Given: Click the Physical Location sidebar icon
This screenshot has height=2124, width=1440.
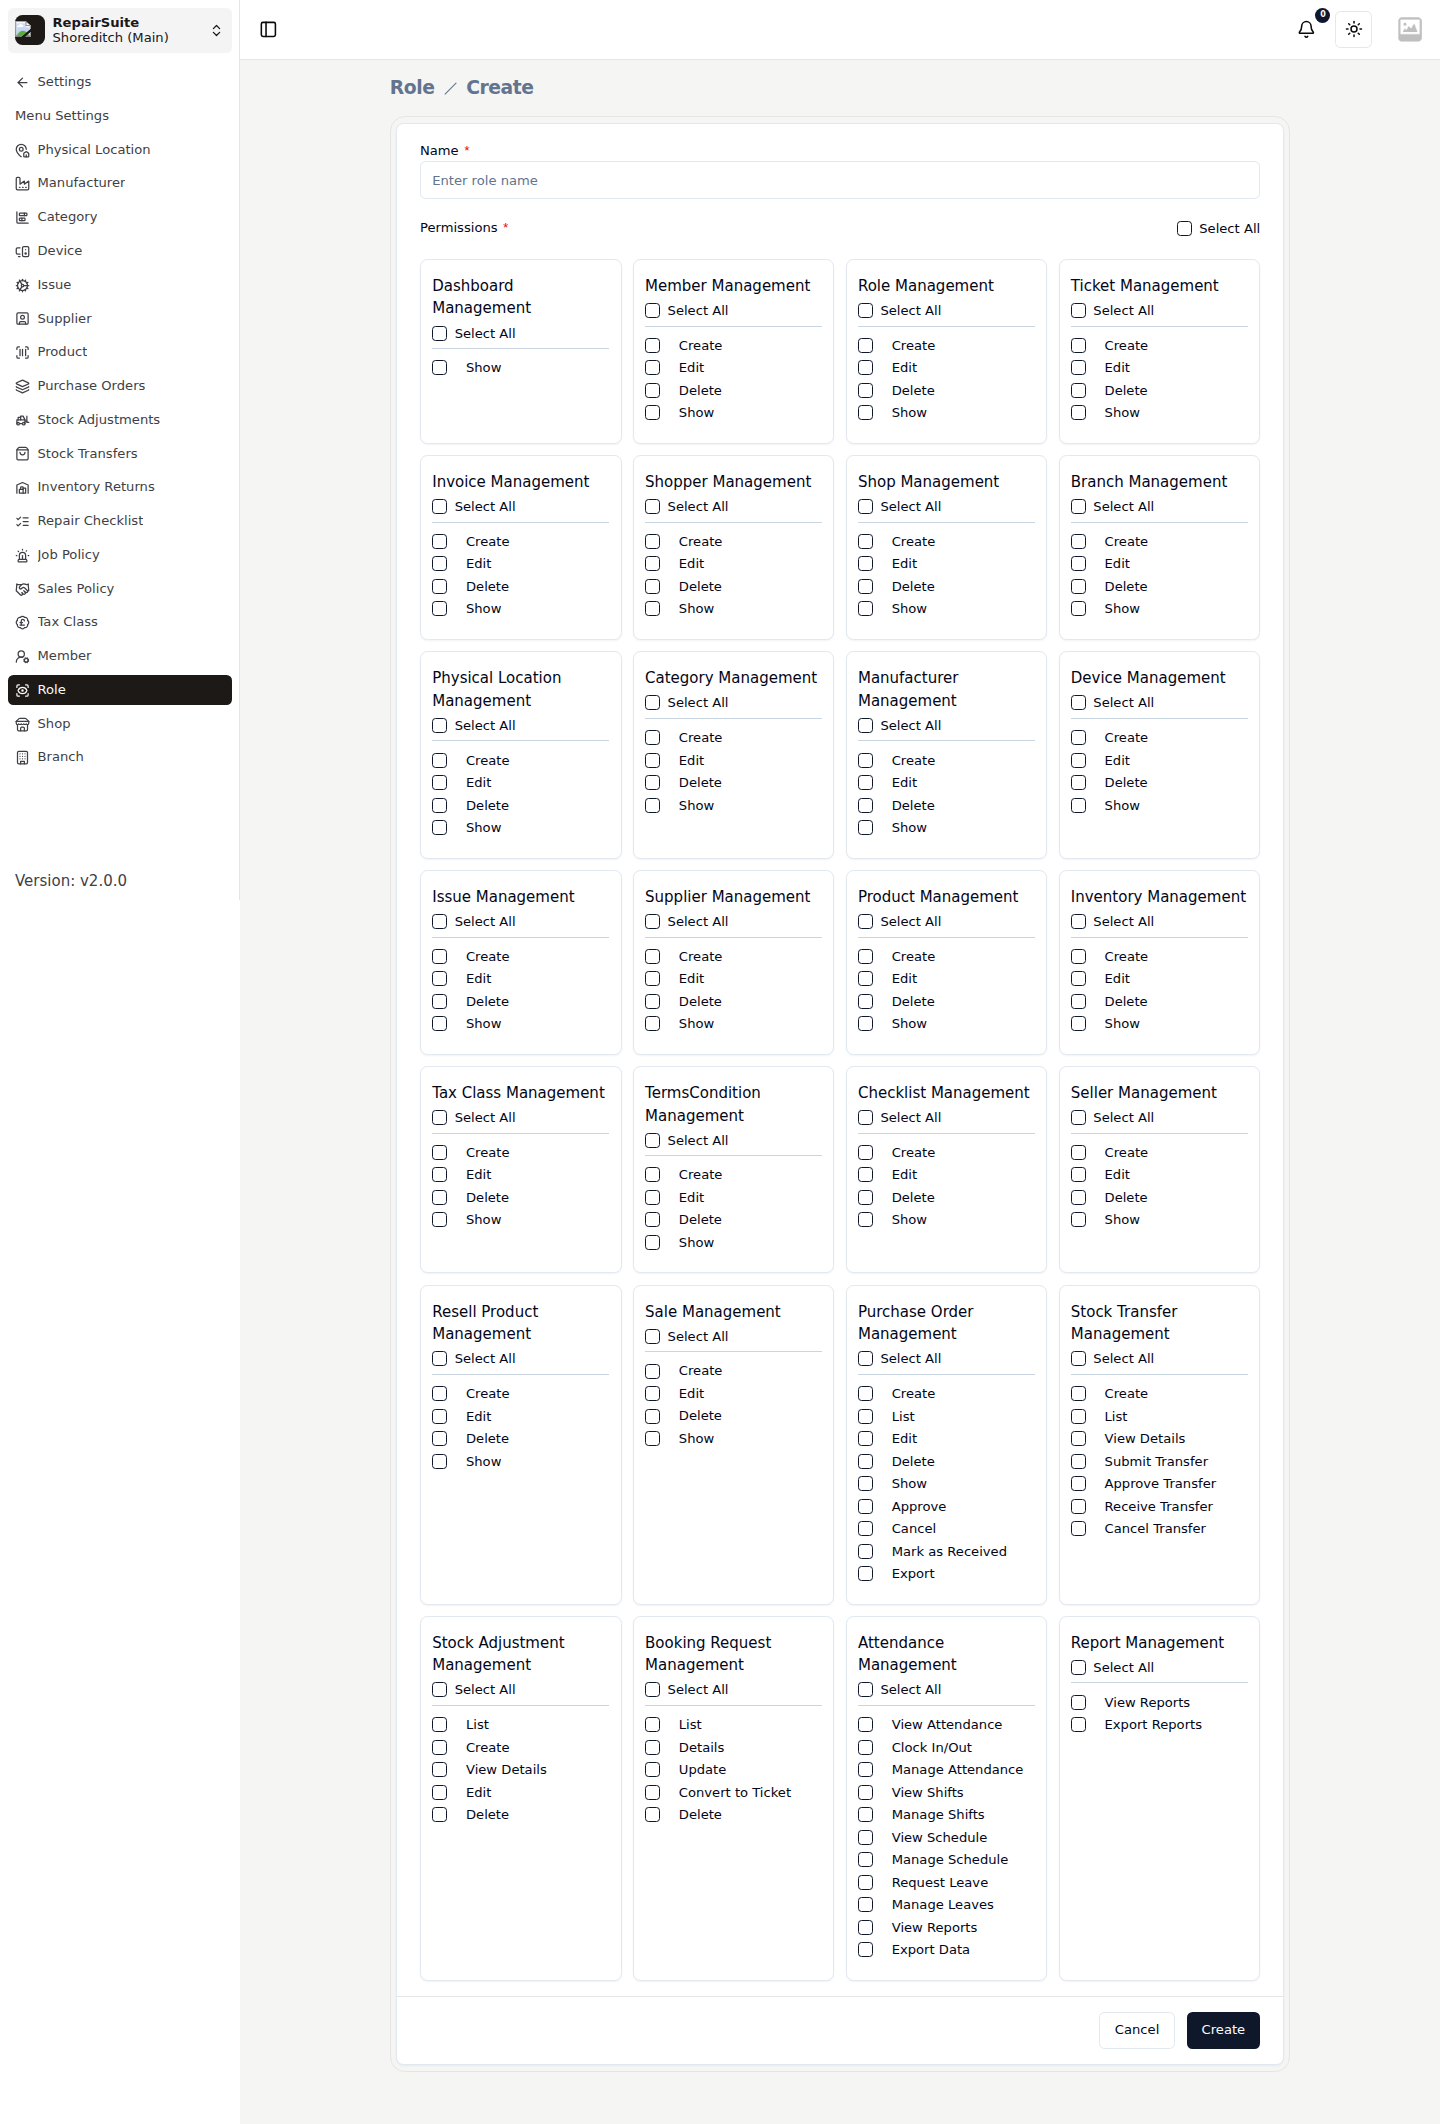Looking at the screenshot, I should coord(22,150).
